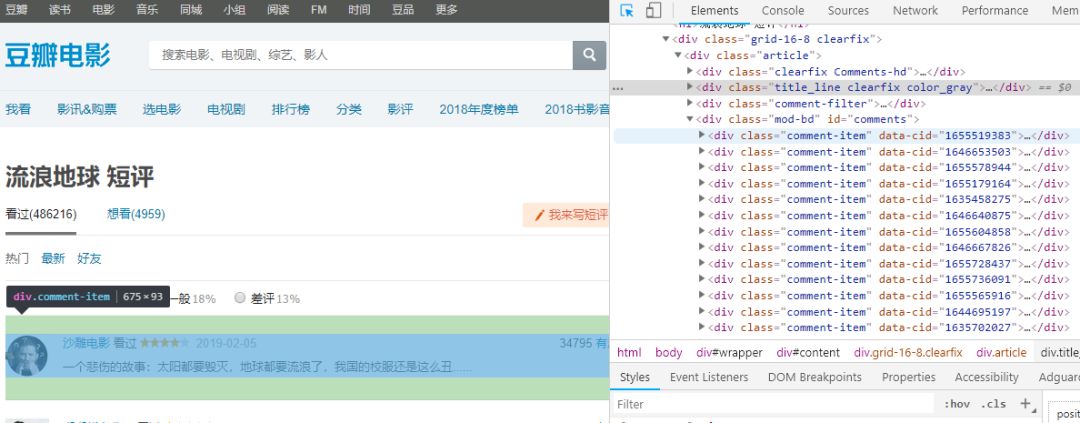Open the Accessibility pane tab

click(986, 377)
